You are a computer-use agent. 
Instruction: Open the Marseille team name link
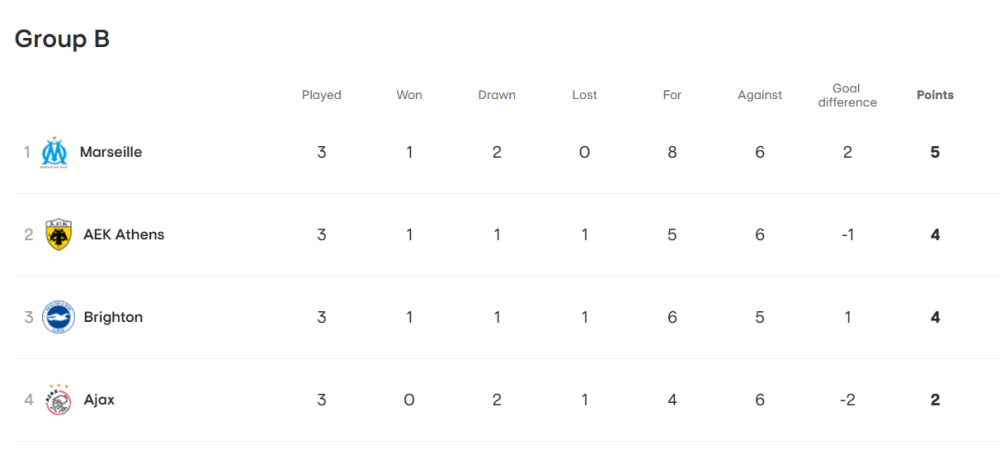(111, 152)
